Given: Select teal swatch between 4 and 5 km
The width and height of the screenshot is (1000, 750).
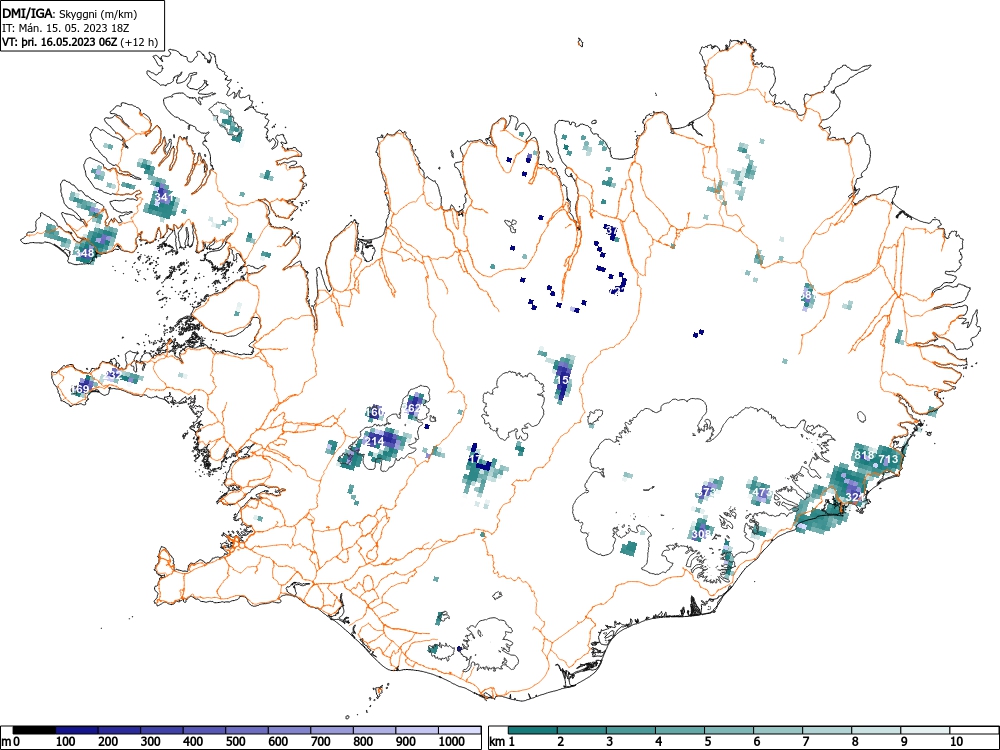Looking at the screenshot, I should [680, 730].
